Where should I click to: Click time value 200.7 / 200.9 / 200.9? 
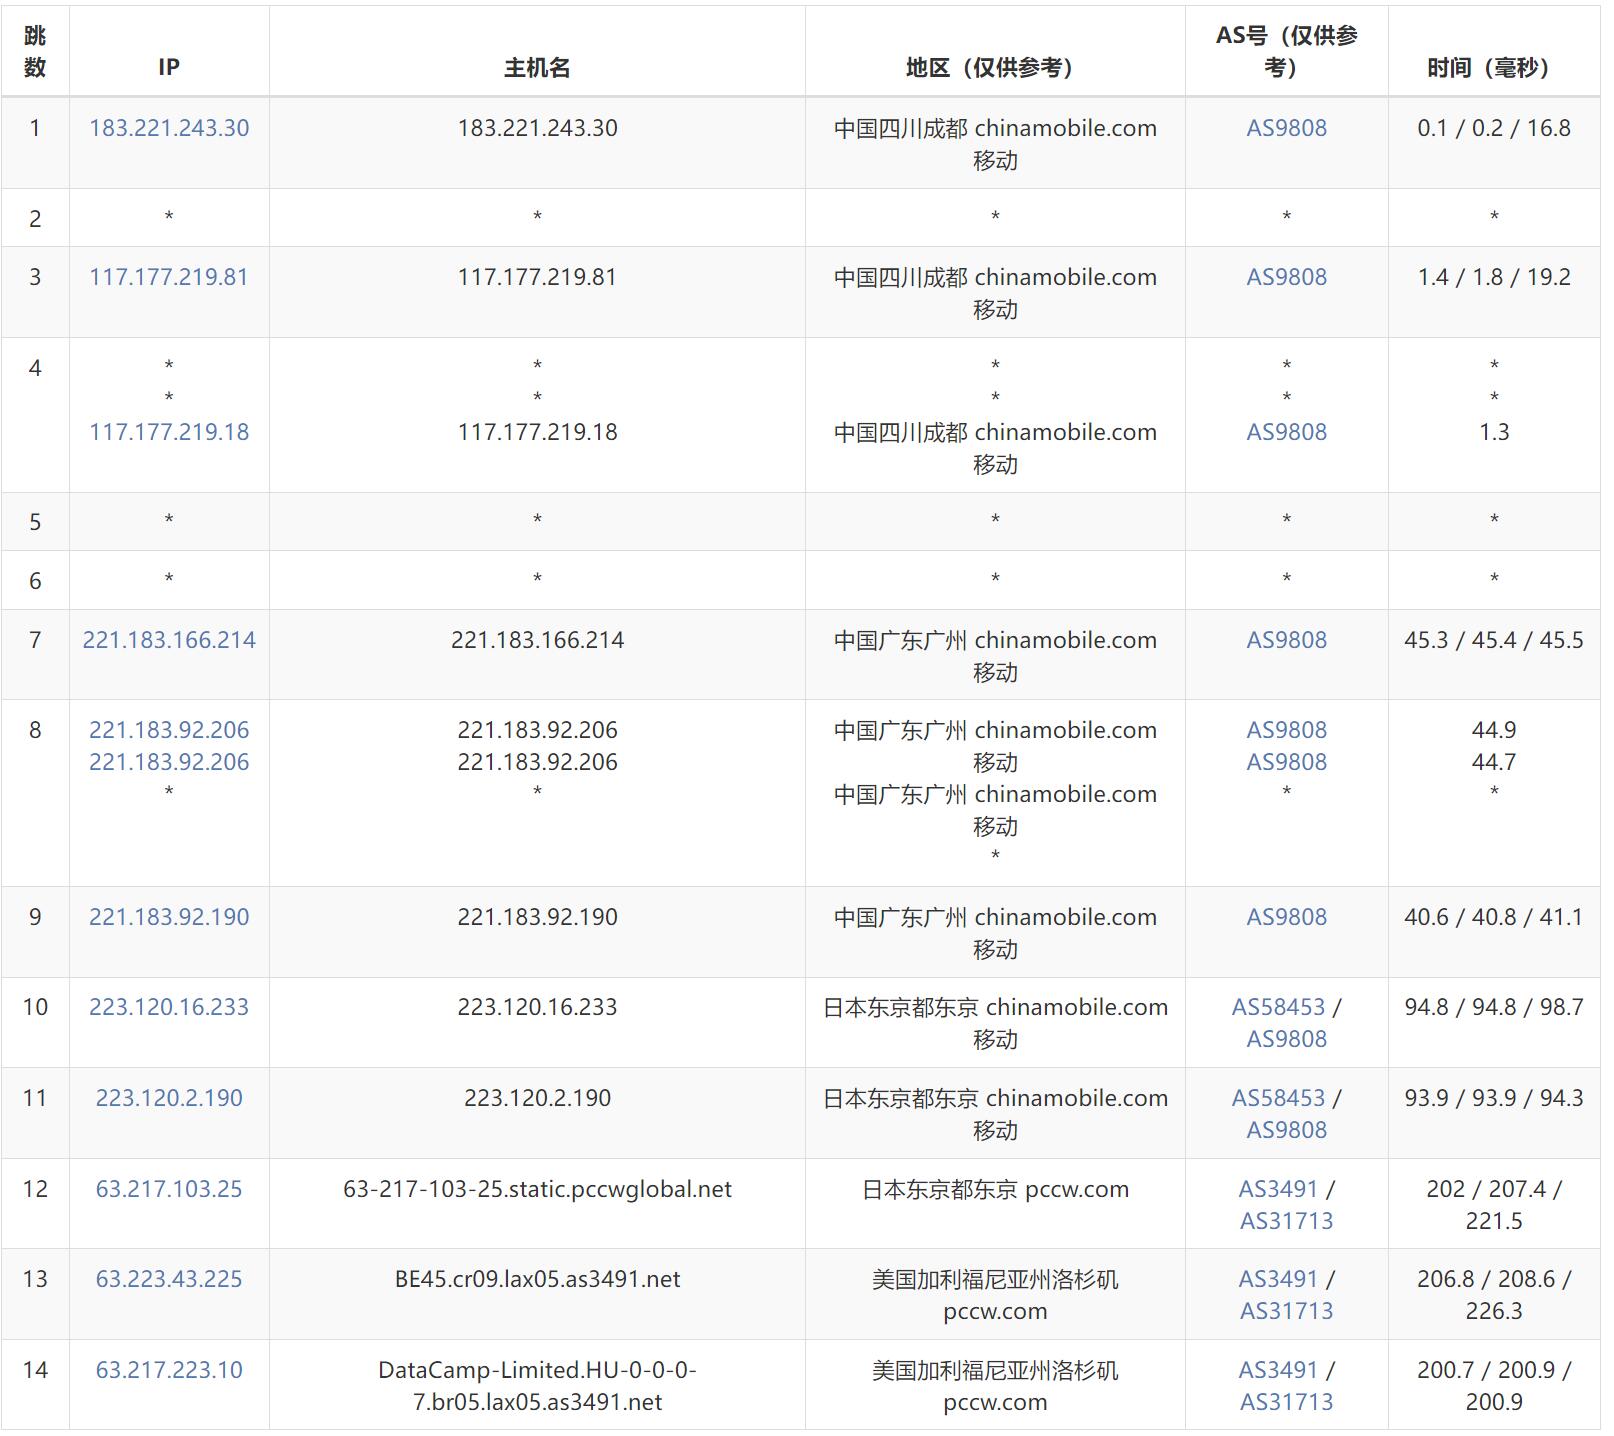1494,1386
